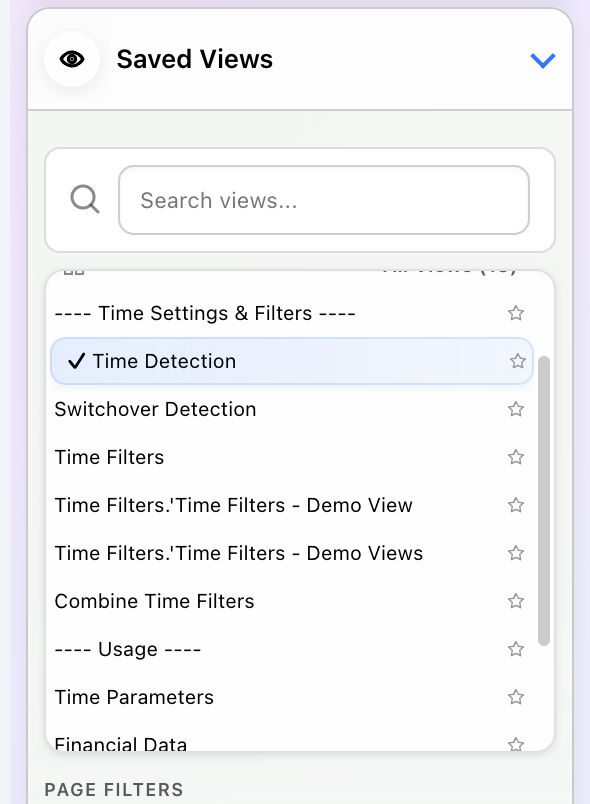Star the Time Parameters view
This screenshot has height=804, width=590.
tap(516, 696)
